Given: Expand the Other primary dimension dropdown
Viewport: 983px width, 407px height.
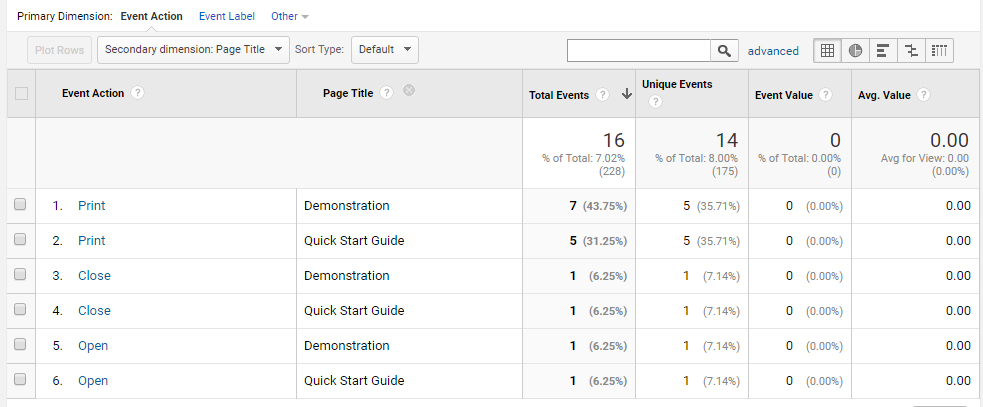Looking at the screenshot, I should (290, 17).
